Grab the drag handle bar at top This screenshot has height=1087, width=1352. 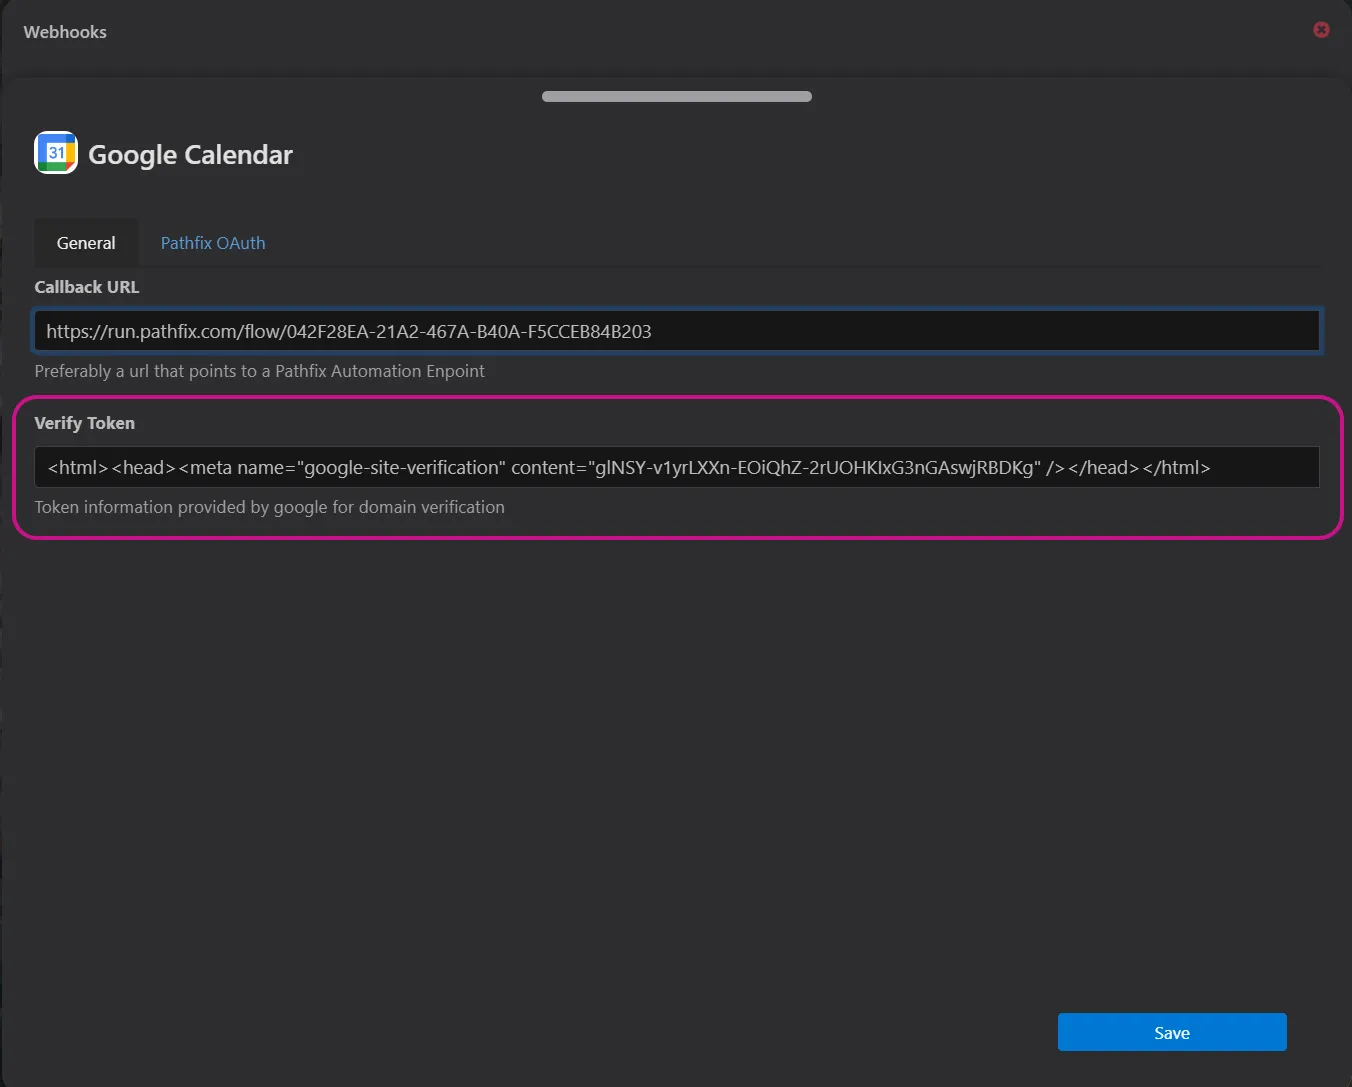(677, 96)
